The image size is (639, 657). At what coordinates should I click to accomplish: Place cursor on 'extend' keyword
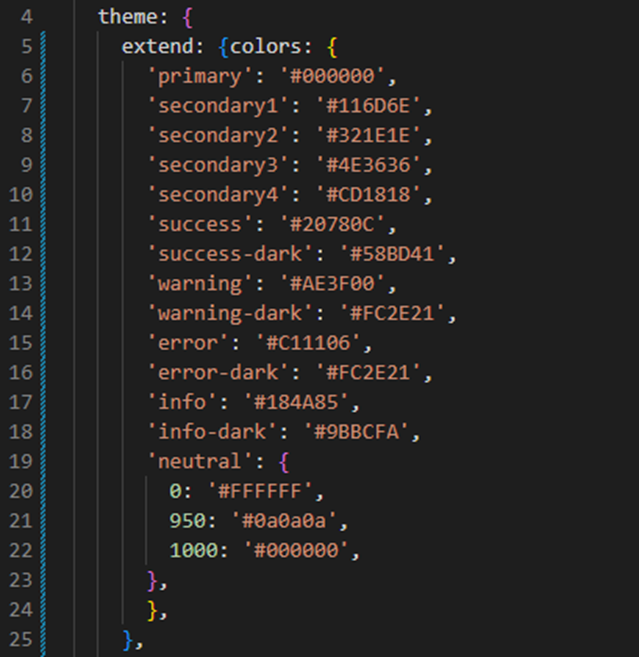coord(158,47)
